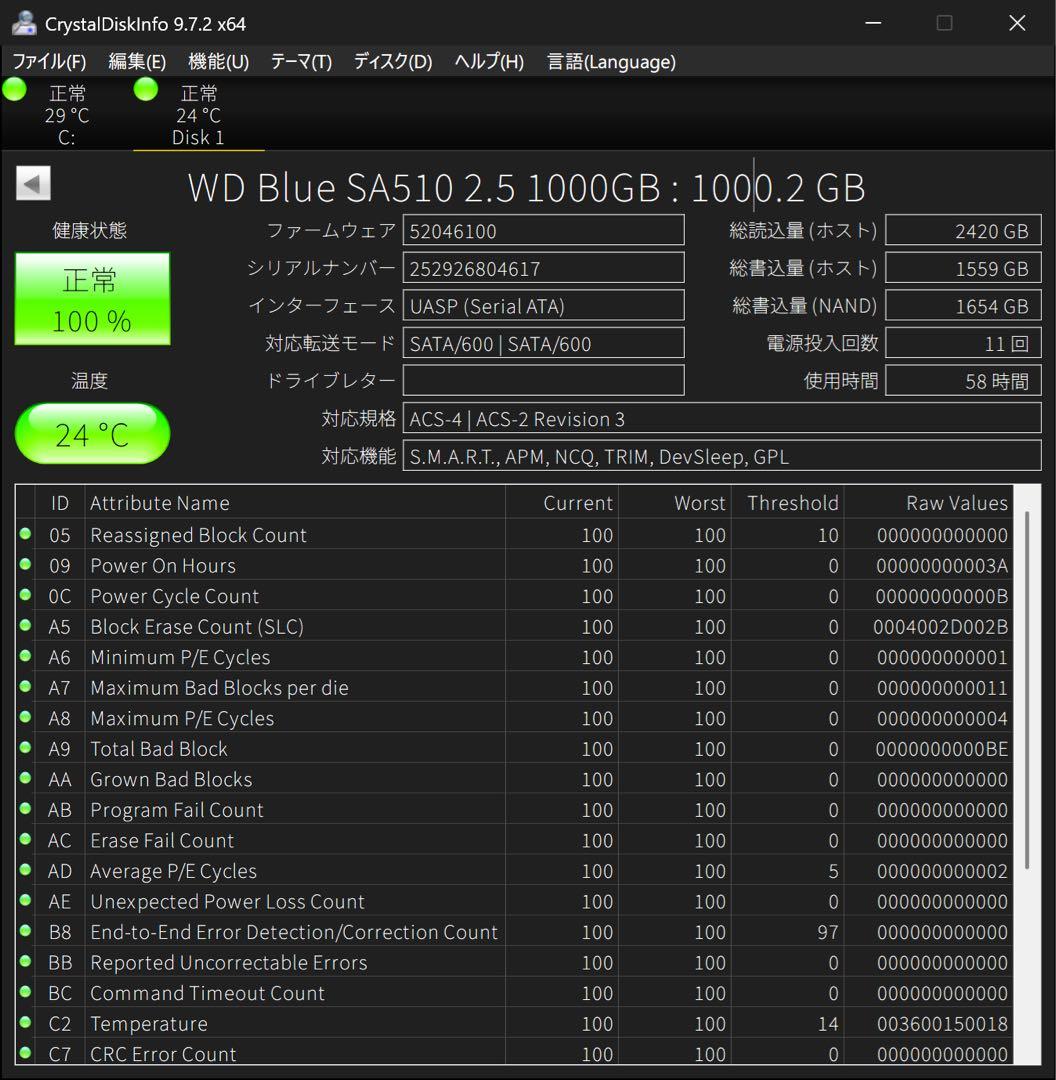
Task: Click the status light beside Temperature attribute
Action: point(25,1023)
